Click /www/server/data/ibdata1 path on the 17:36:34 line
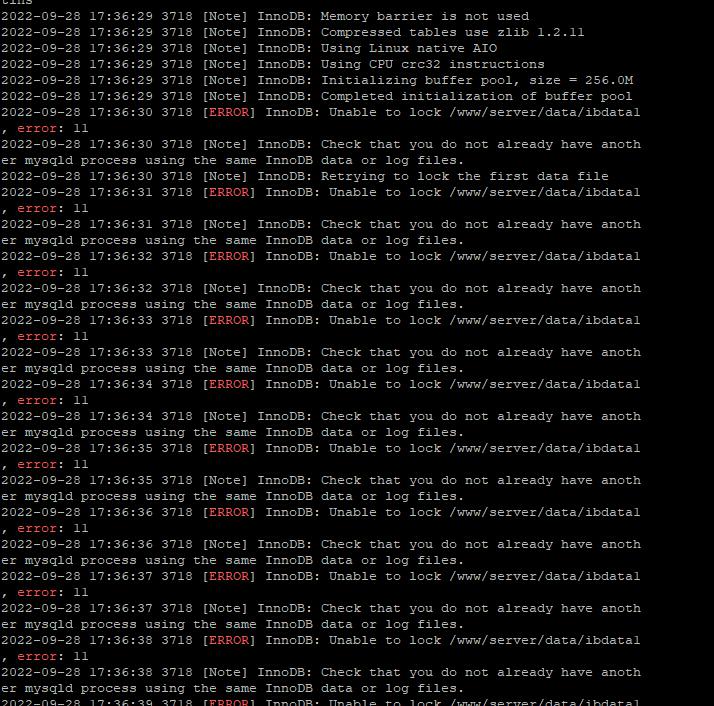The height and width of the screenshot is (706, 714). (x=545, y=384)
